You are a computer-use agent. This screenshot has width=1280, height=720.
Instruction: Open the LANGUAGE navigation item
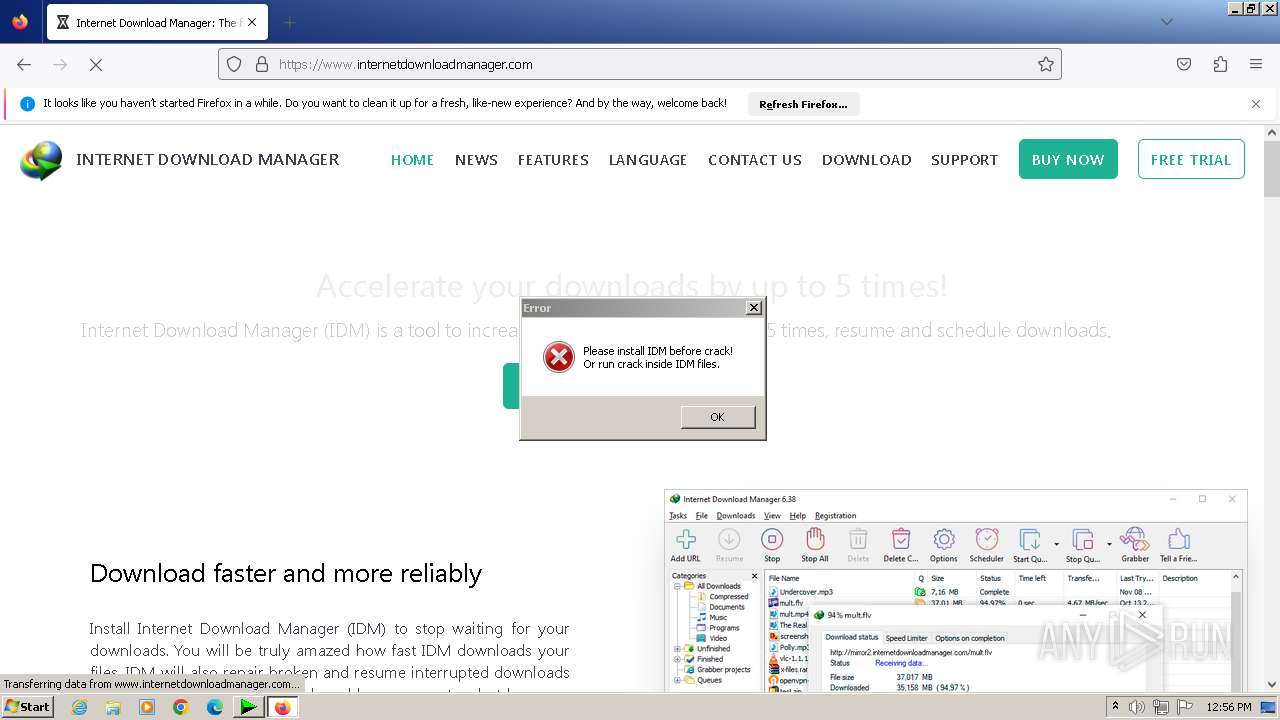pos(648,160)
